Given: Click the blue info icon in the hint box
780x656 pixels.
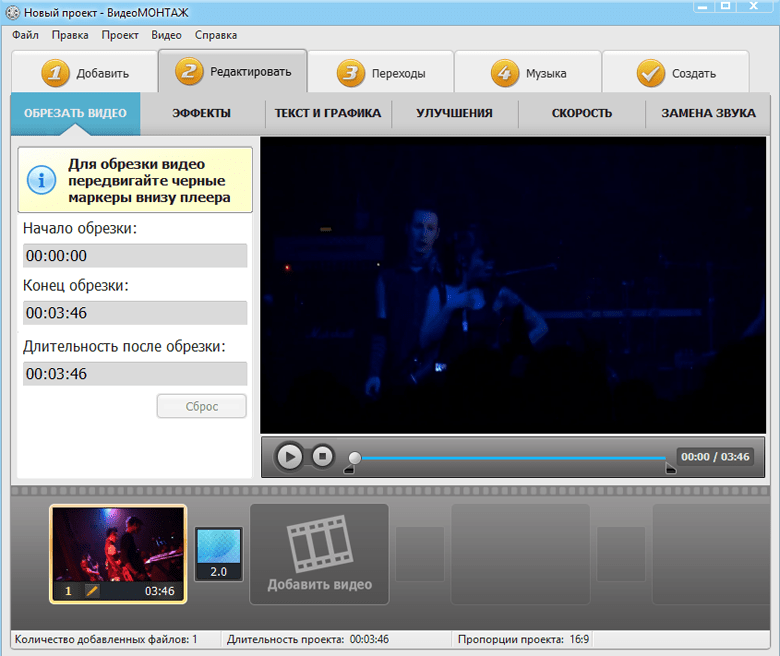Looking at the screenshot, I should point(41,180).
